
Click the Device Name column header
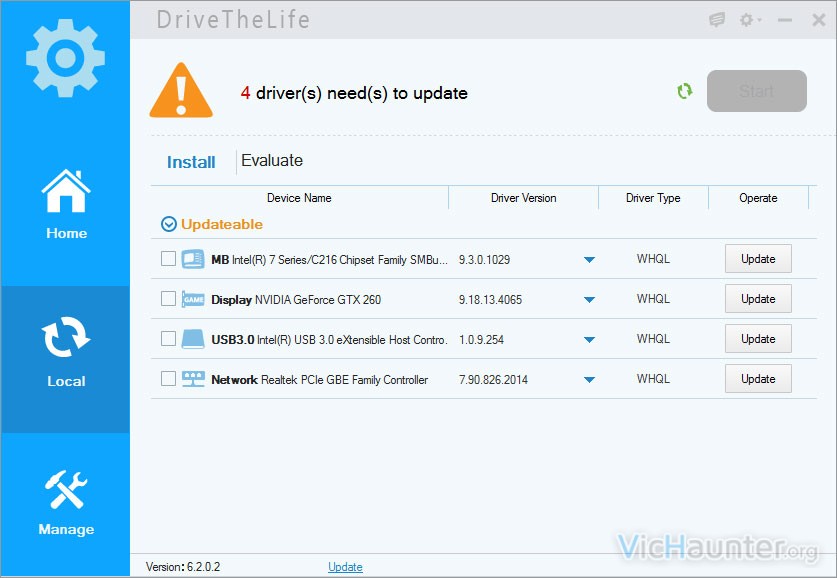point(299,198)
